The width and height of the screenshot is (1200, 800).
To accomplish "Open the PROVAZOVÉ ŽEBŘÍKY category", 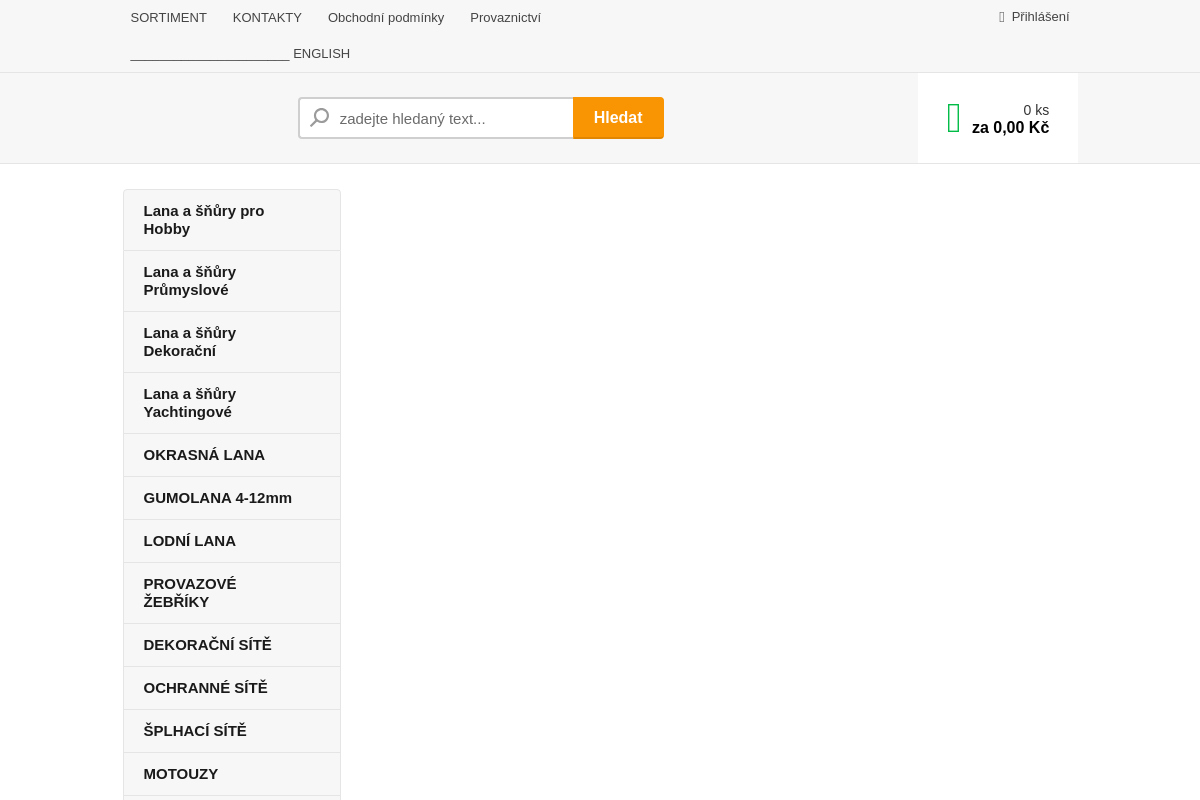I will pos(190,593).
